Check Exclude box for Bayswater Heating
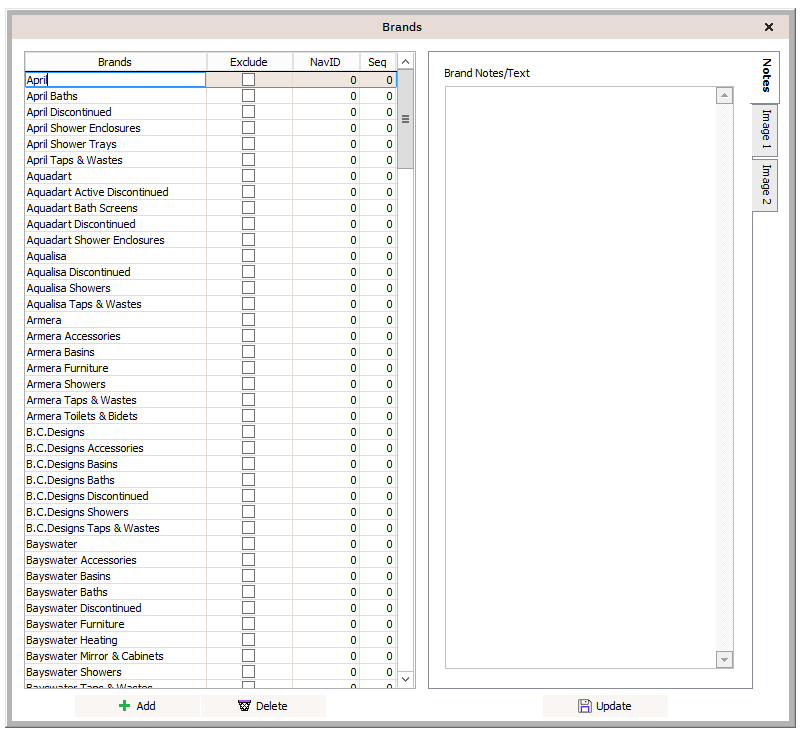Viewport: 806px width, 732px height. 248,640
